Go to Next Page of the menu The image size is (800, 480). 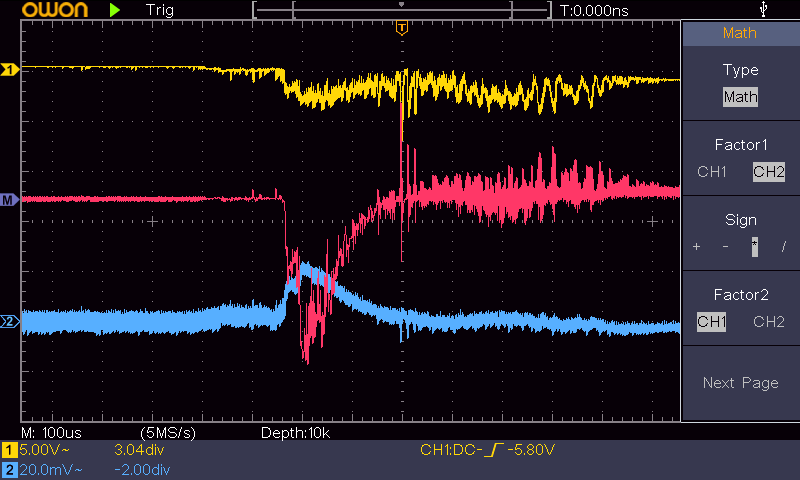pyautogui.click(x=740, y=383)
